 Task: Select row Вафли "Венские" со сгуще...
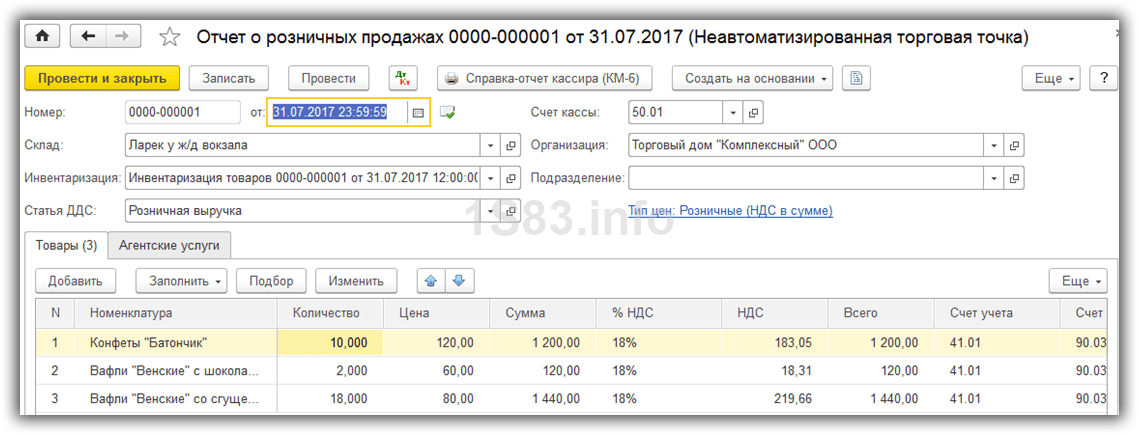[x=571, y=399]
